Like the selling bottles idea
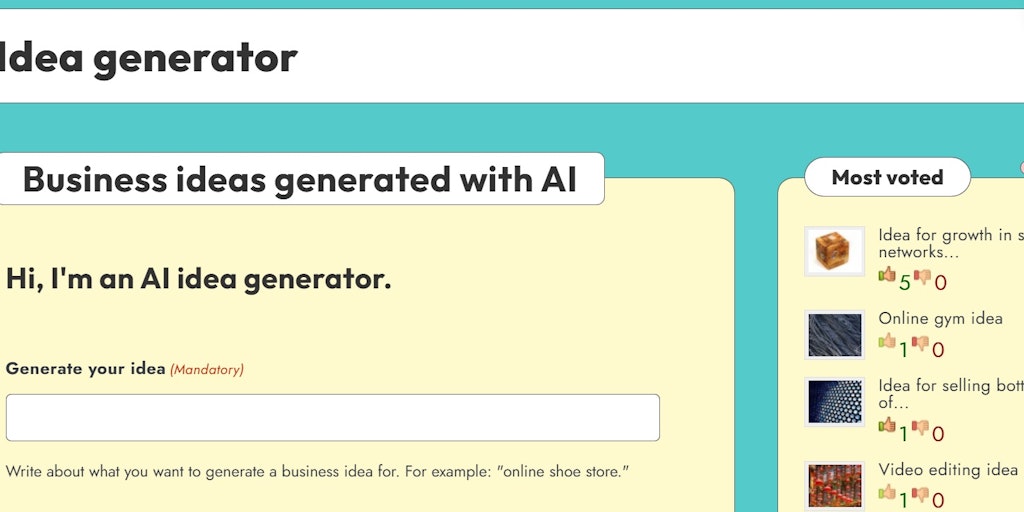The width and height of the screenshot is (1024, 512). pos(887,425)
